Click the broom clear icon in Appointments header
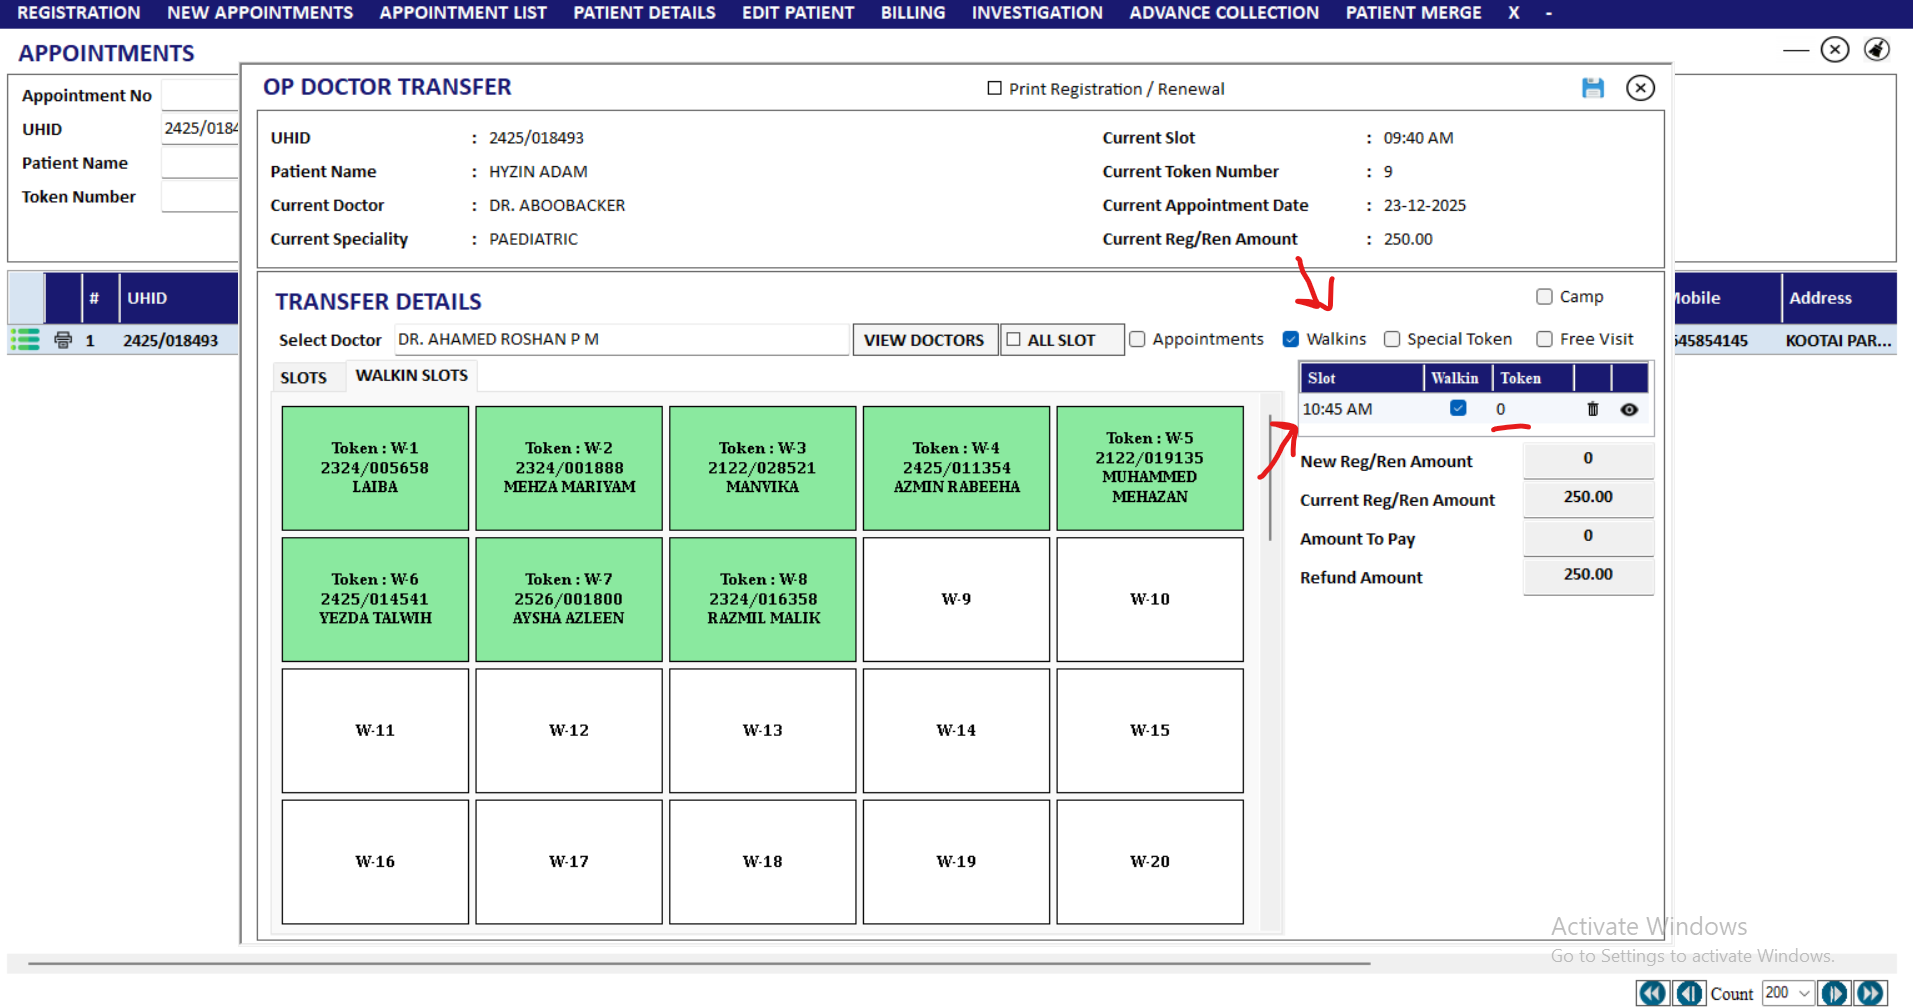Screen dimensions: 1913x1007 pos(1877,50)
